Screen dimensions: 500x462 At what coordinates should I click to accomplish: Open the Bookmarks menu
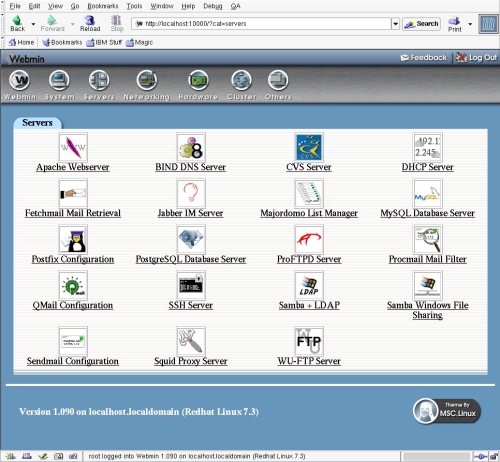click(103, 6)
